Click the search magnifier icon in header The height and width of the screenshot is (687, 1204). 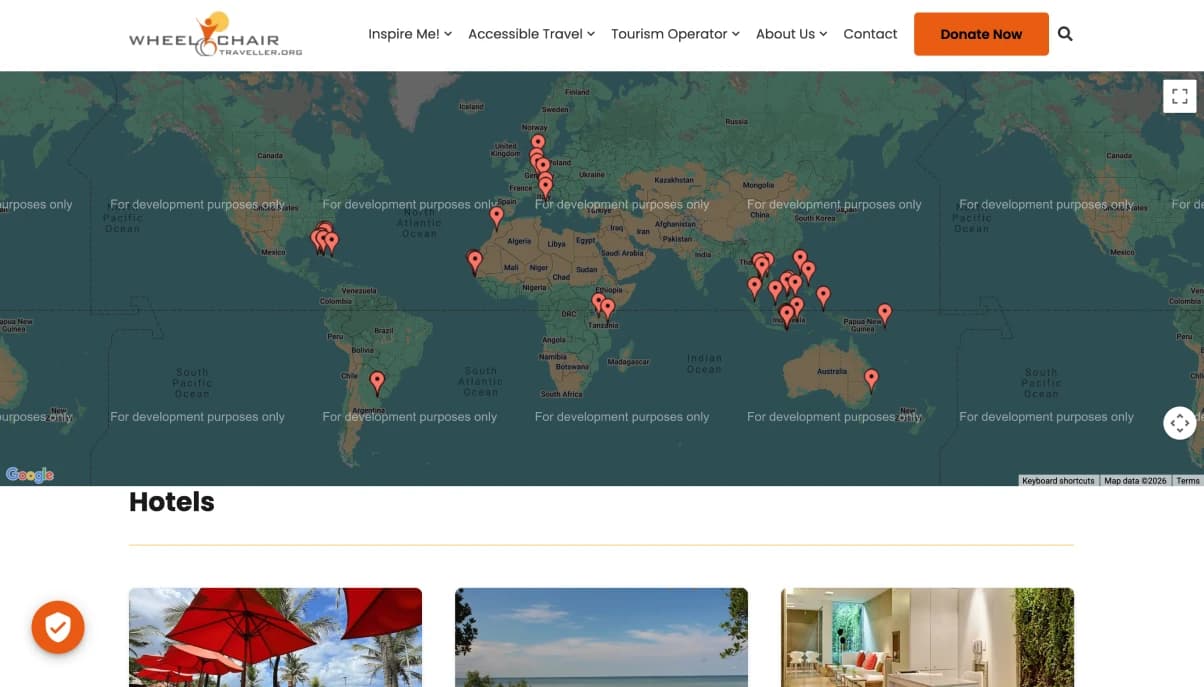pos(1065,34)
